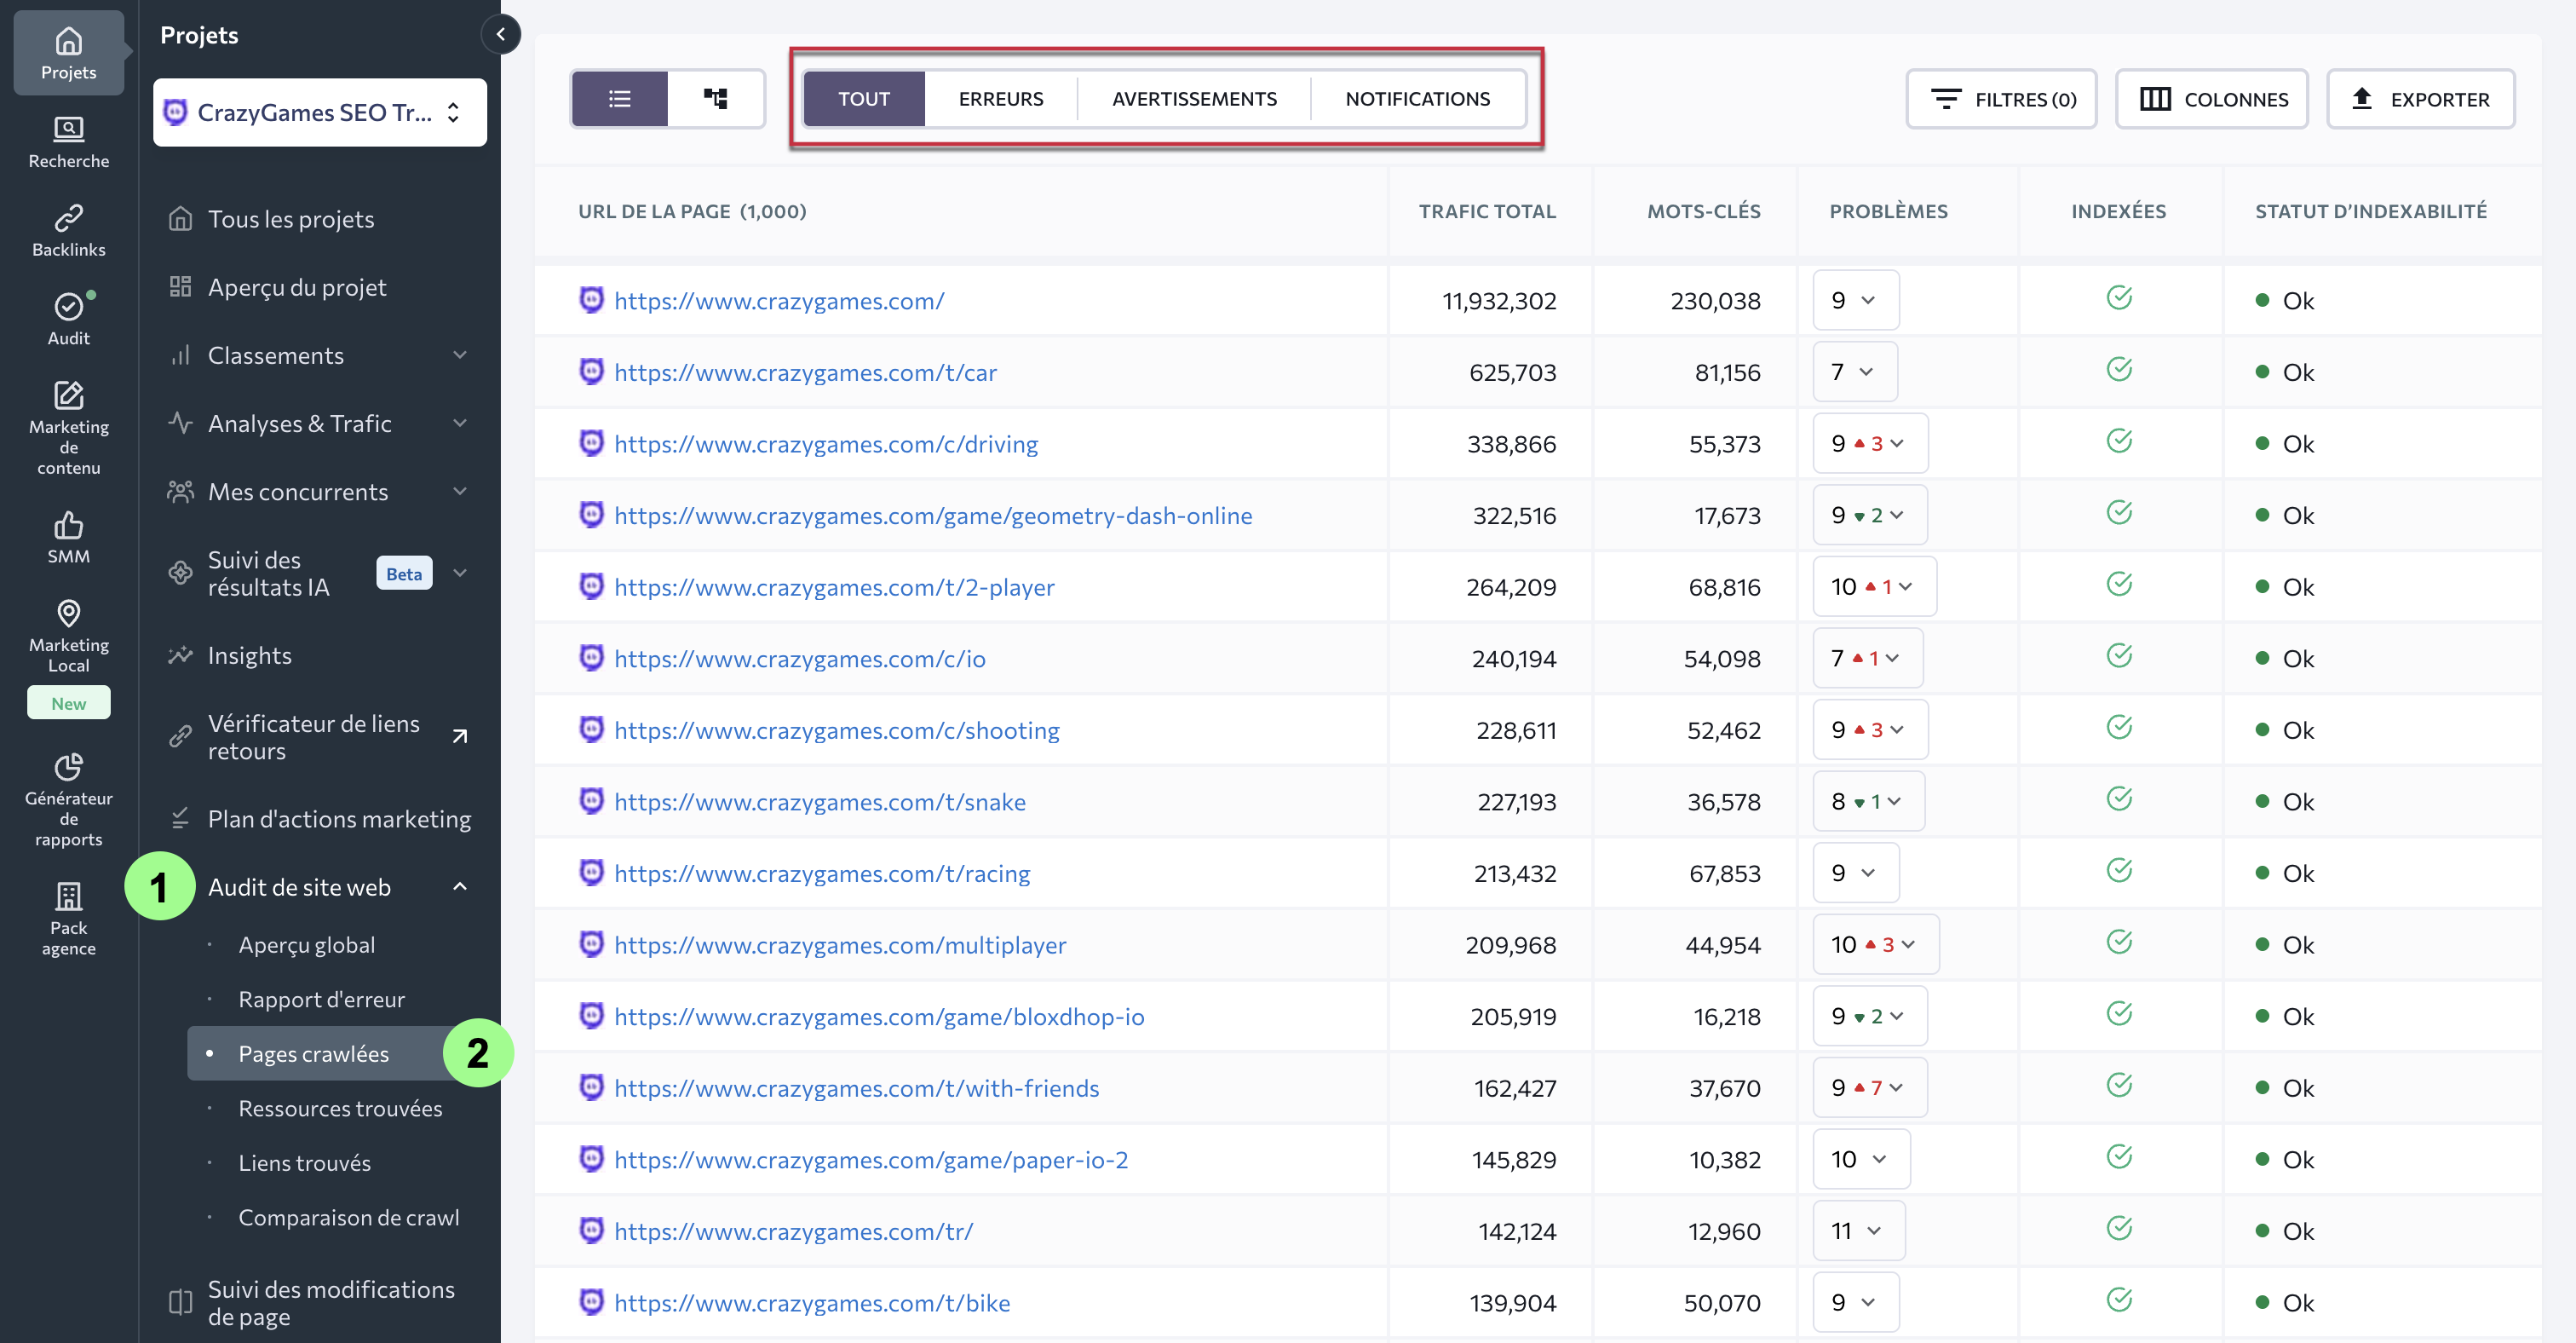Select the AVERTISSEMENTS tab

click(x=1194, y=99)
